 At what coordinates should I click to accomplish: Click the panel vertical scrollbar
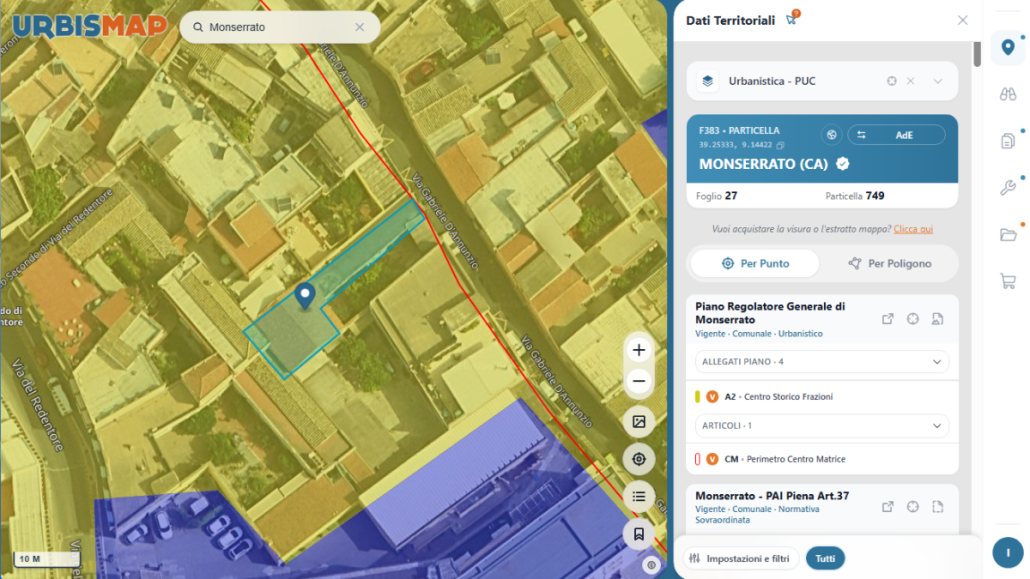click(977, 54)
